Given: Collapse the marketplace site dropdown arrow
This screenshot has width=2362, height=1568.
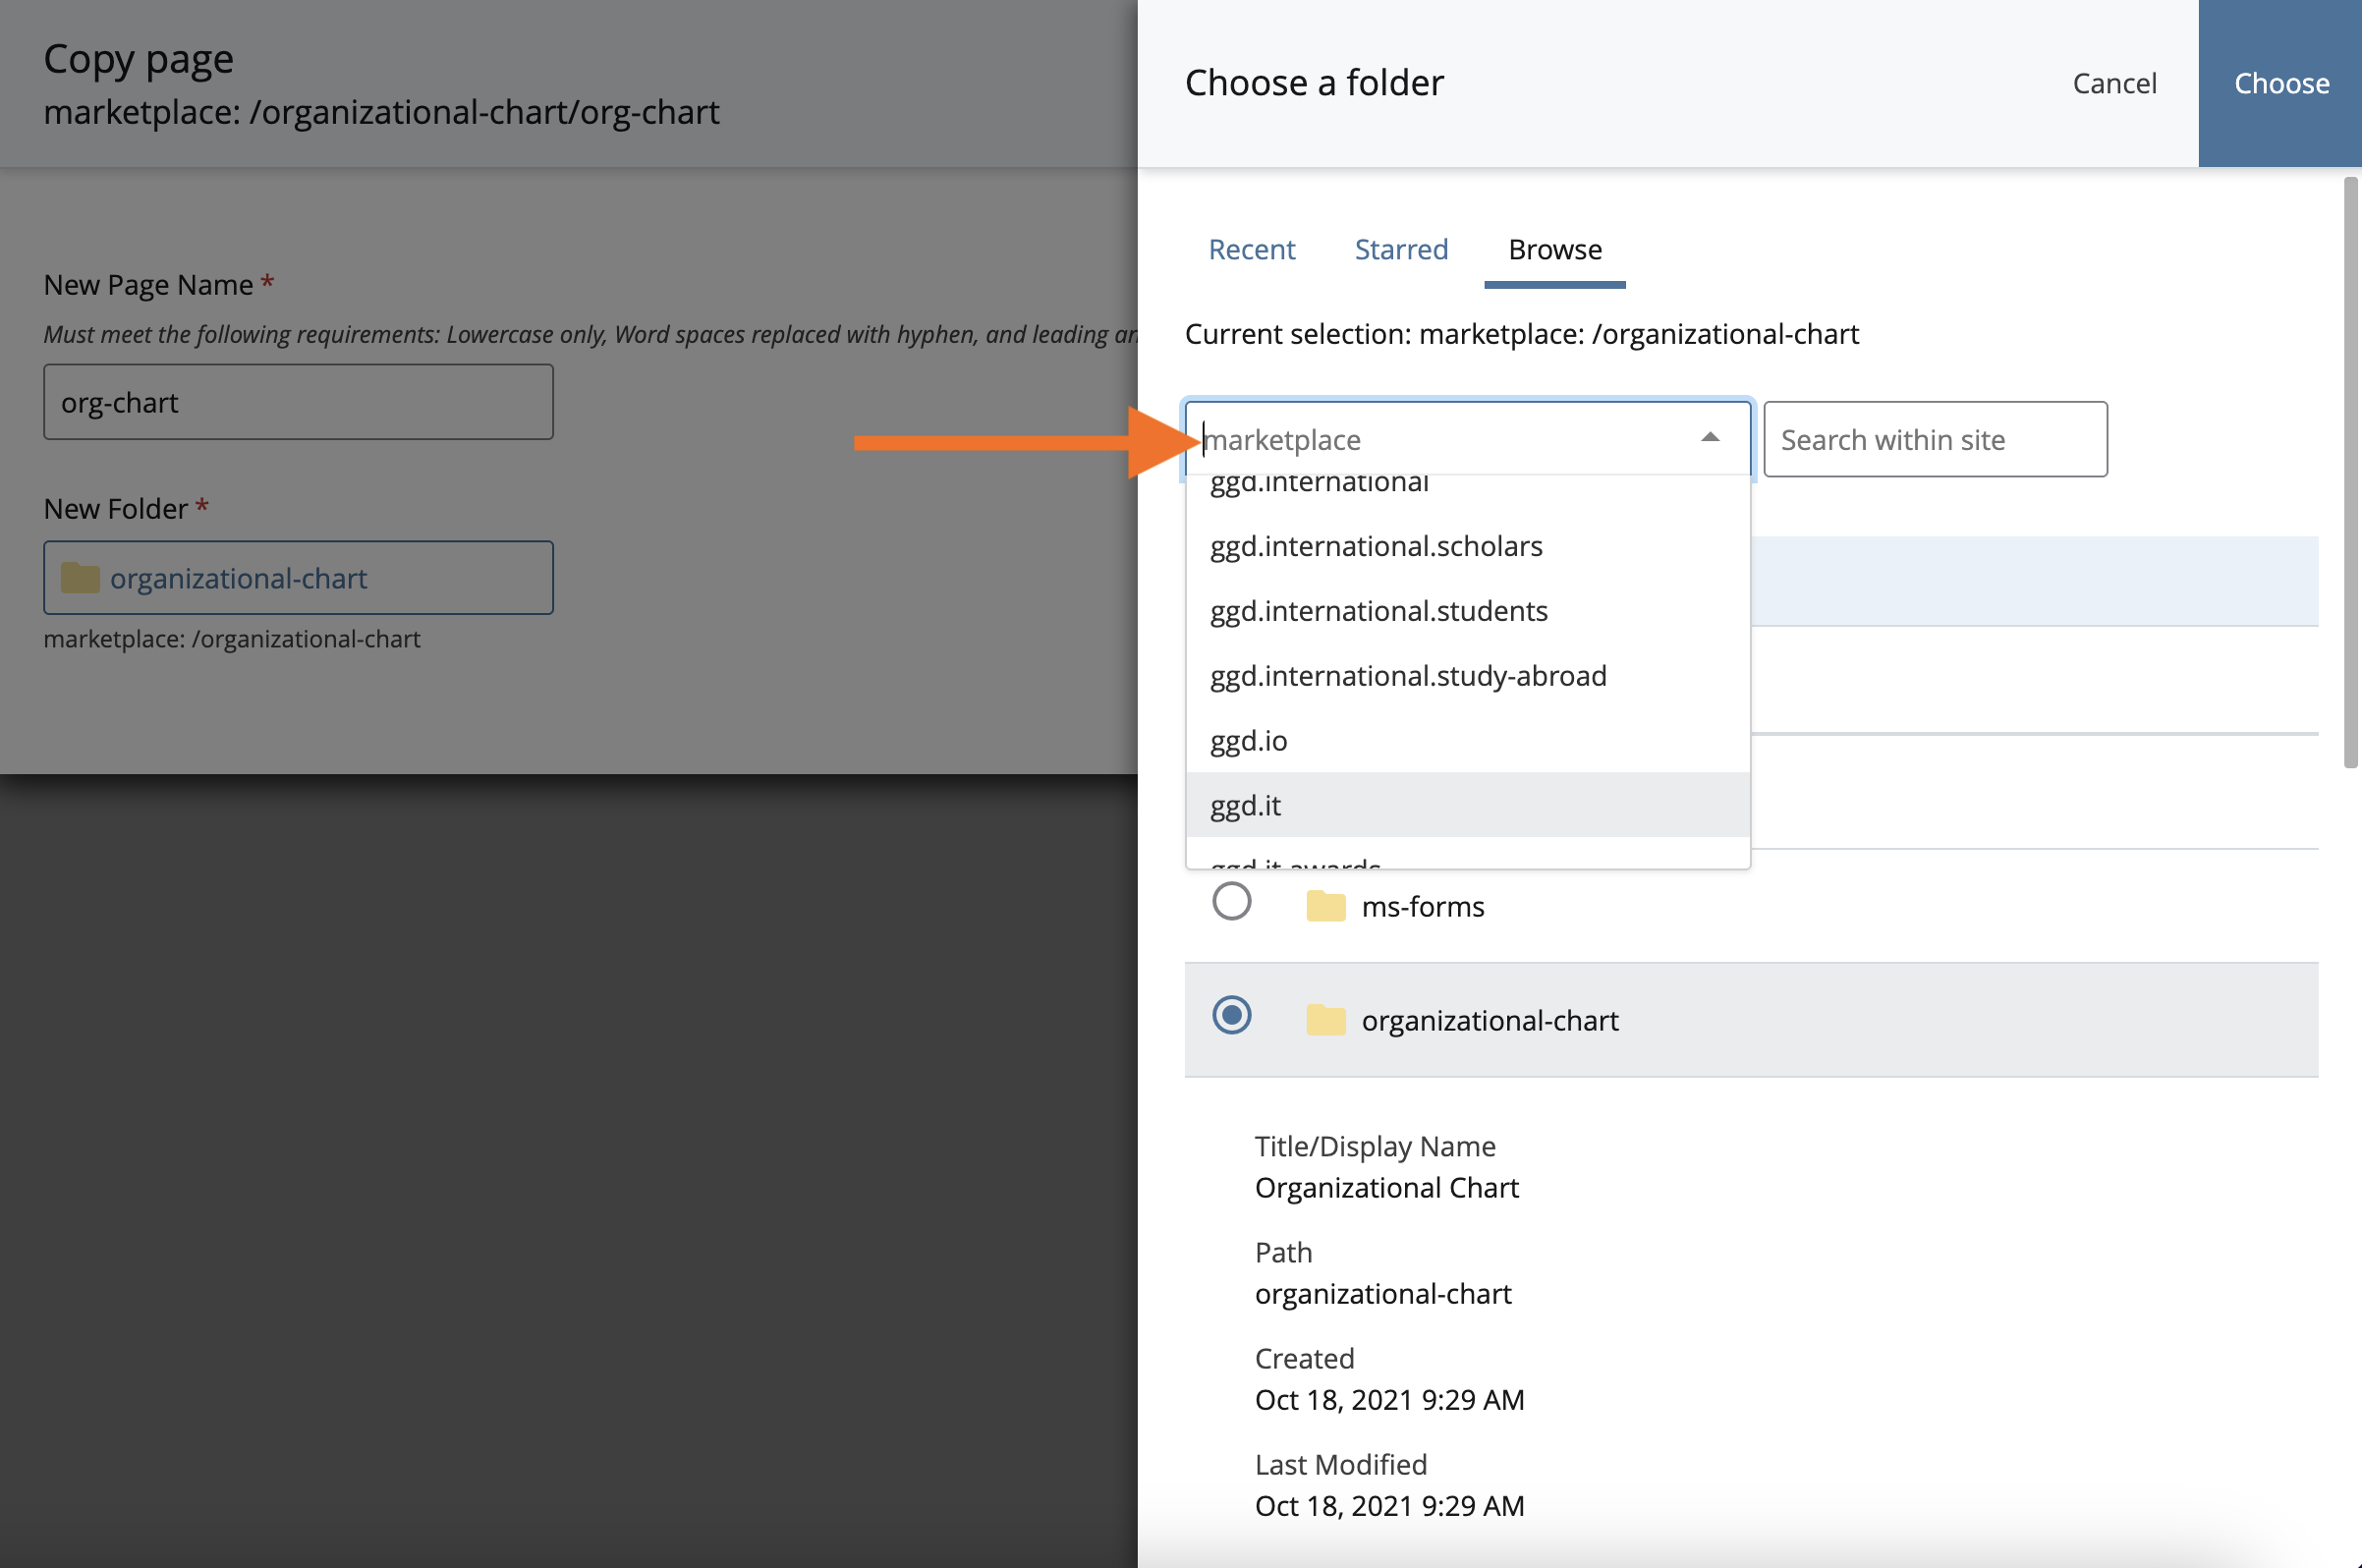Looking at the screenshot, I should click(x=1710, y=438).
